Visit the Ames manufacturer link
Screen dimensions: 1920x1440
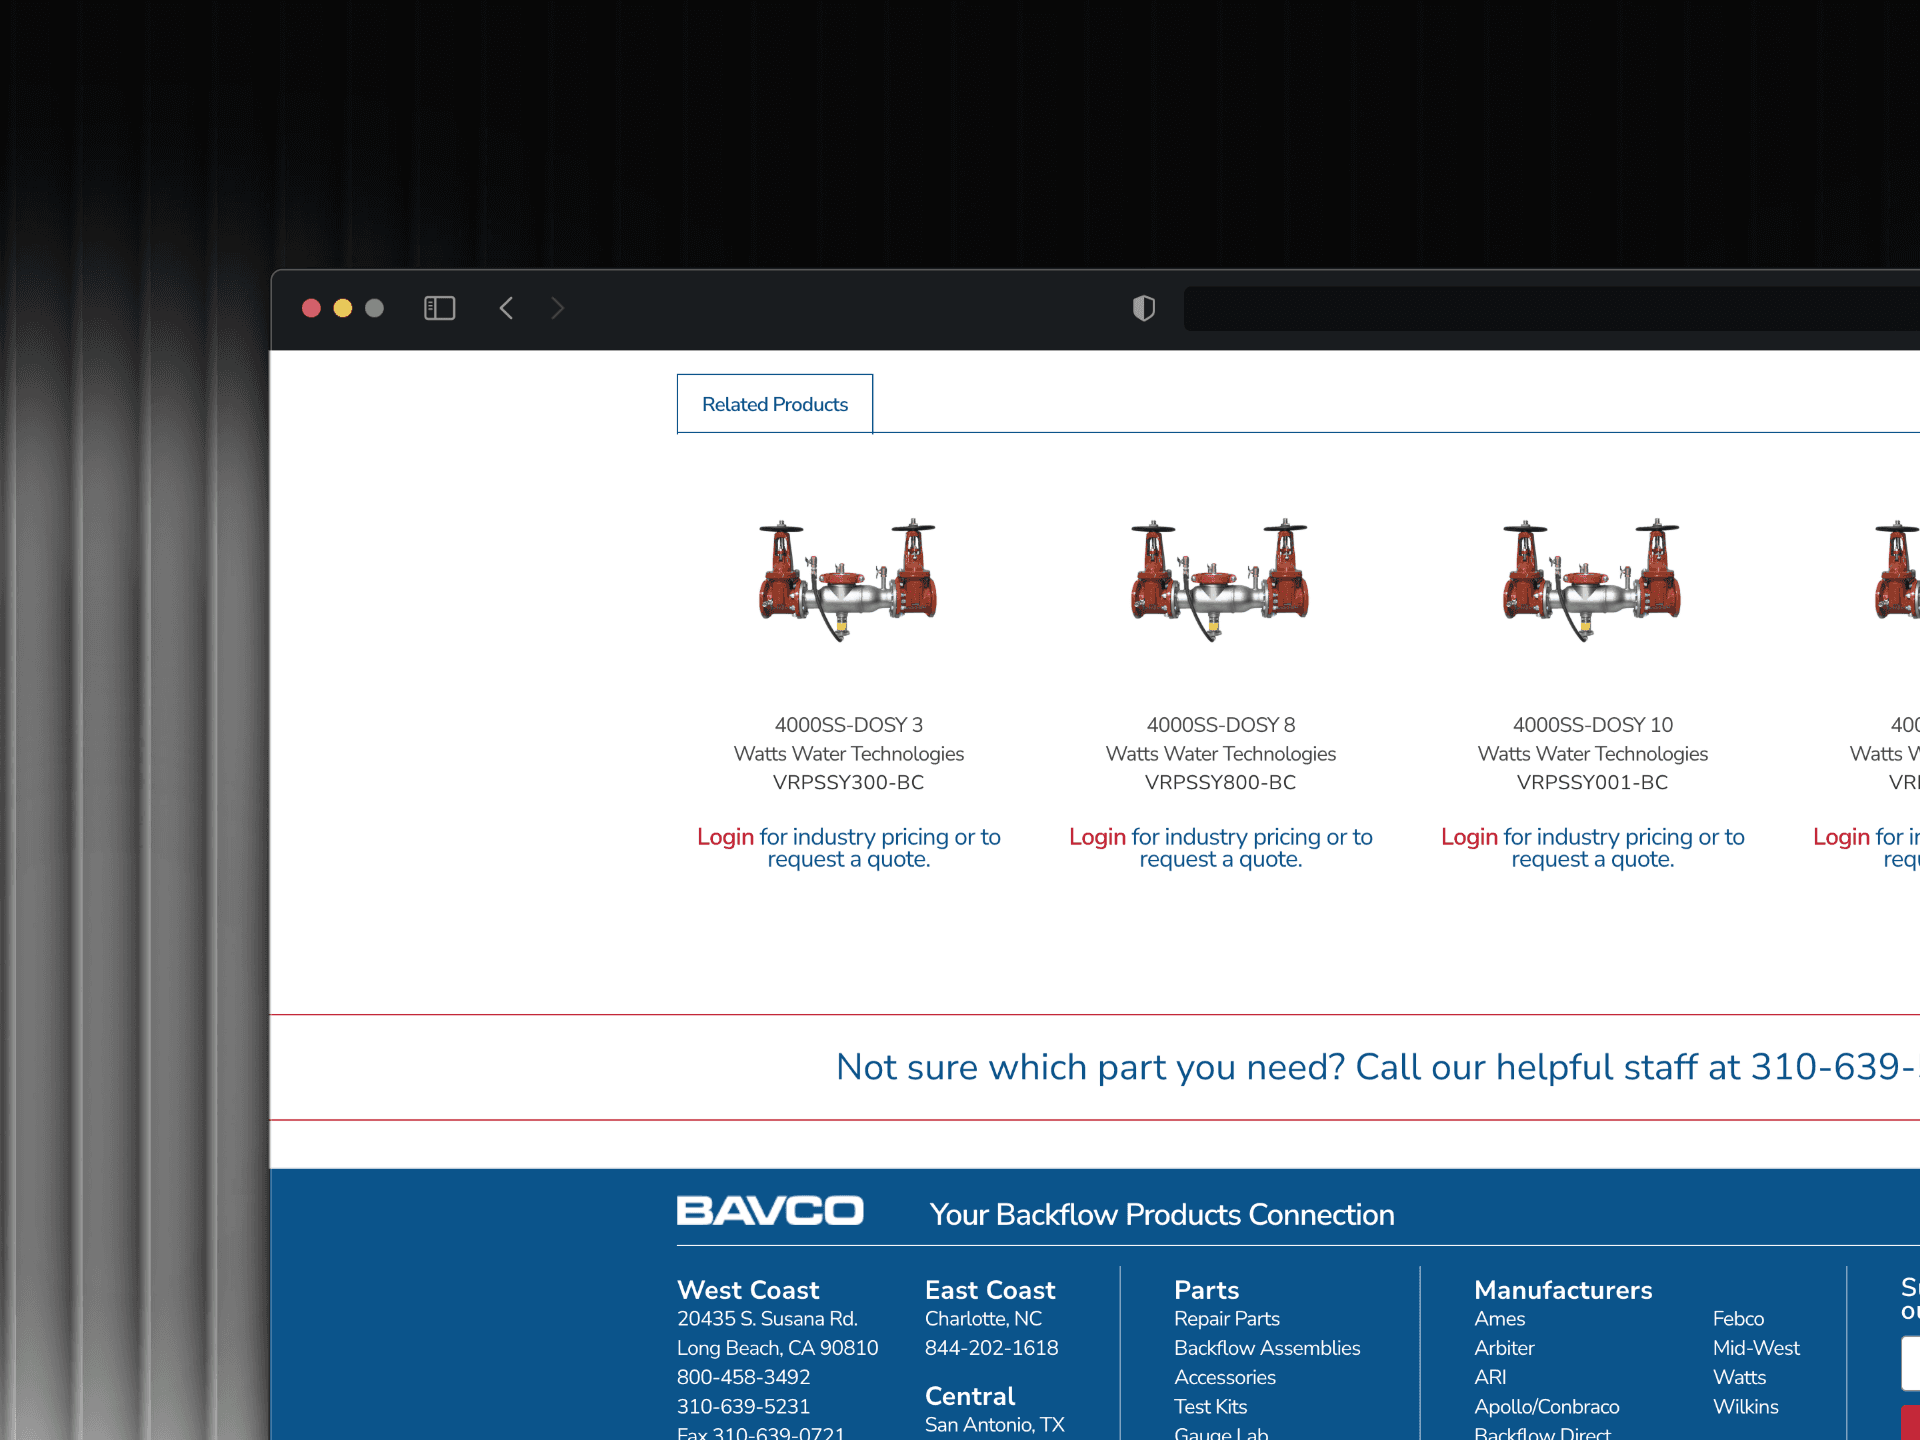[1499, 1319]
